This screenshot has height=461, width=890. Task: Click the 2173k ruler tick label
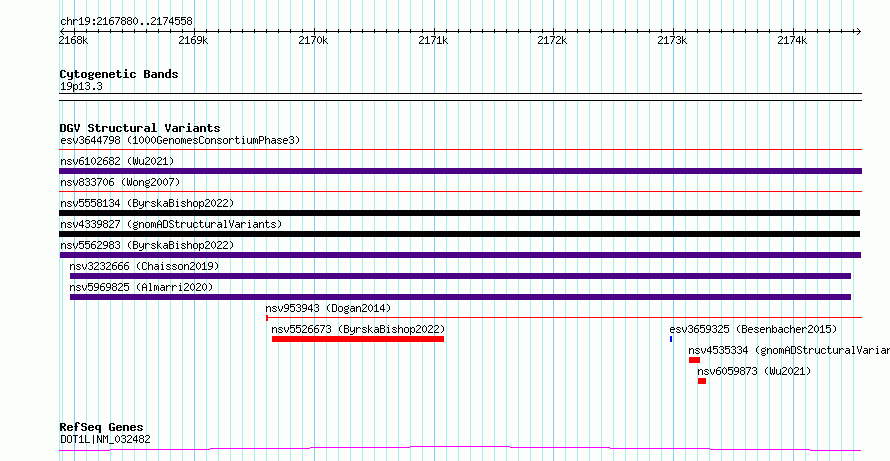672,40
